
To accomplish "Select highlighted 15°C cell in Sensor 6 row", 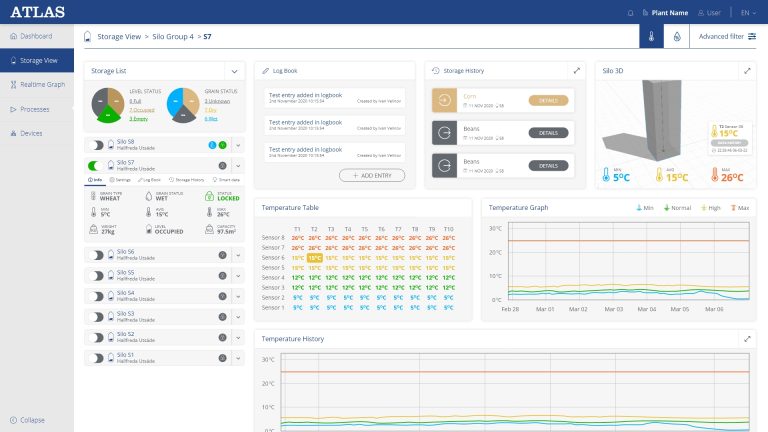I will click(x=314, y=257).
